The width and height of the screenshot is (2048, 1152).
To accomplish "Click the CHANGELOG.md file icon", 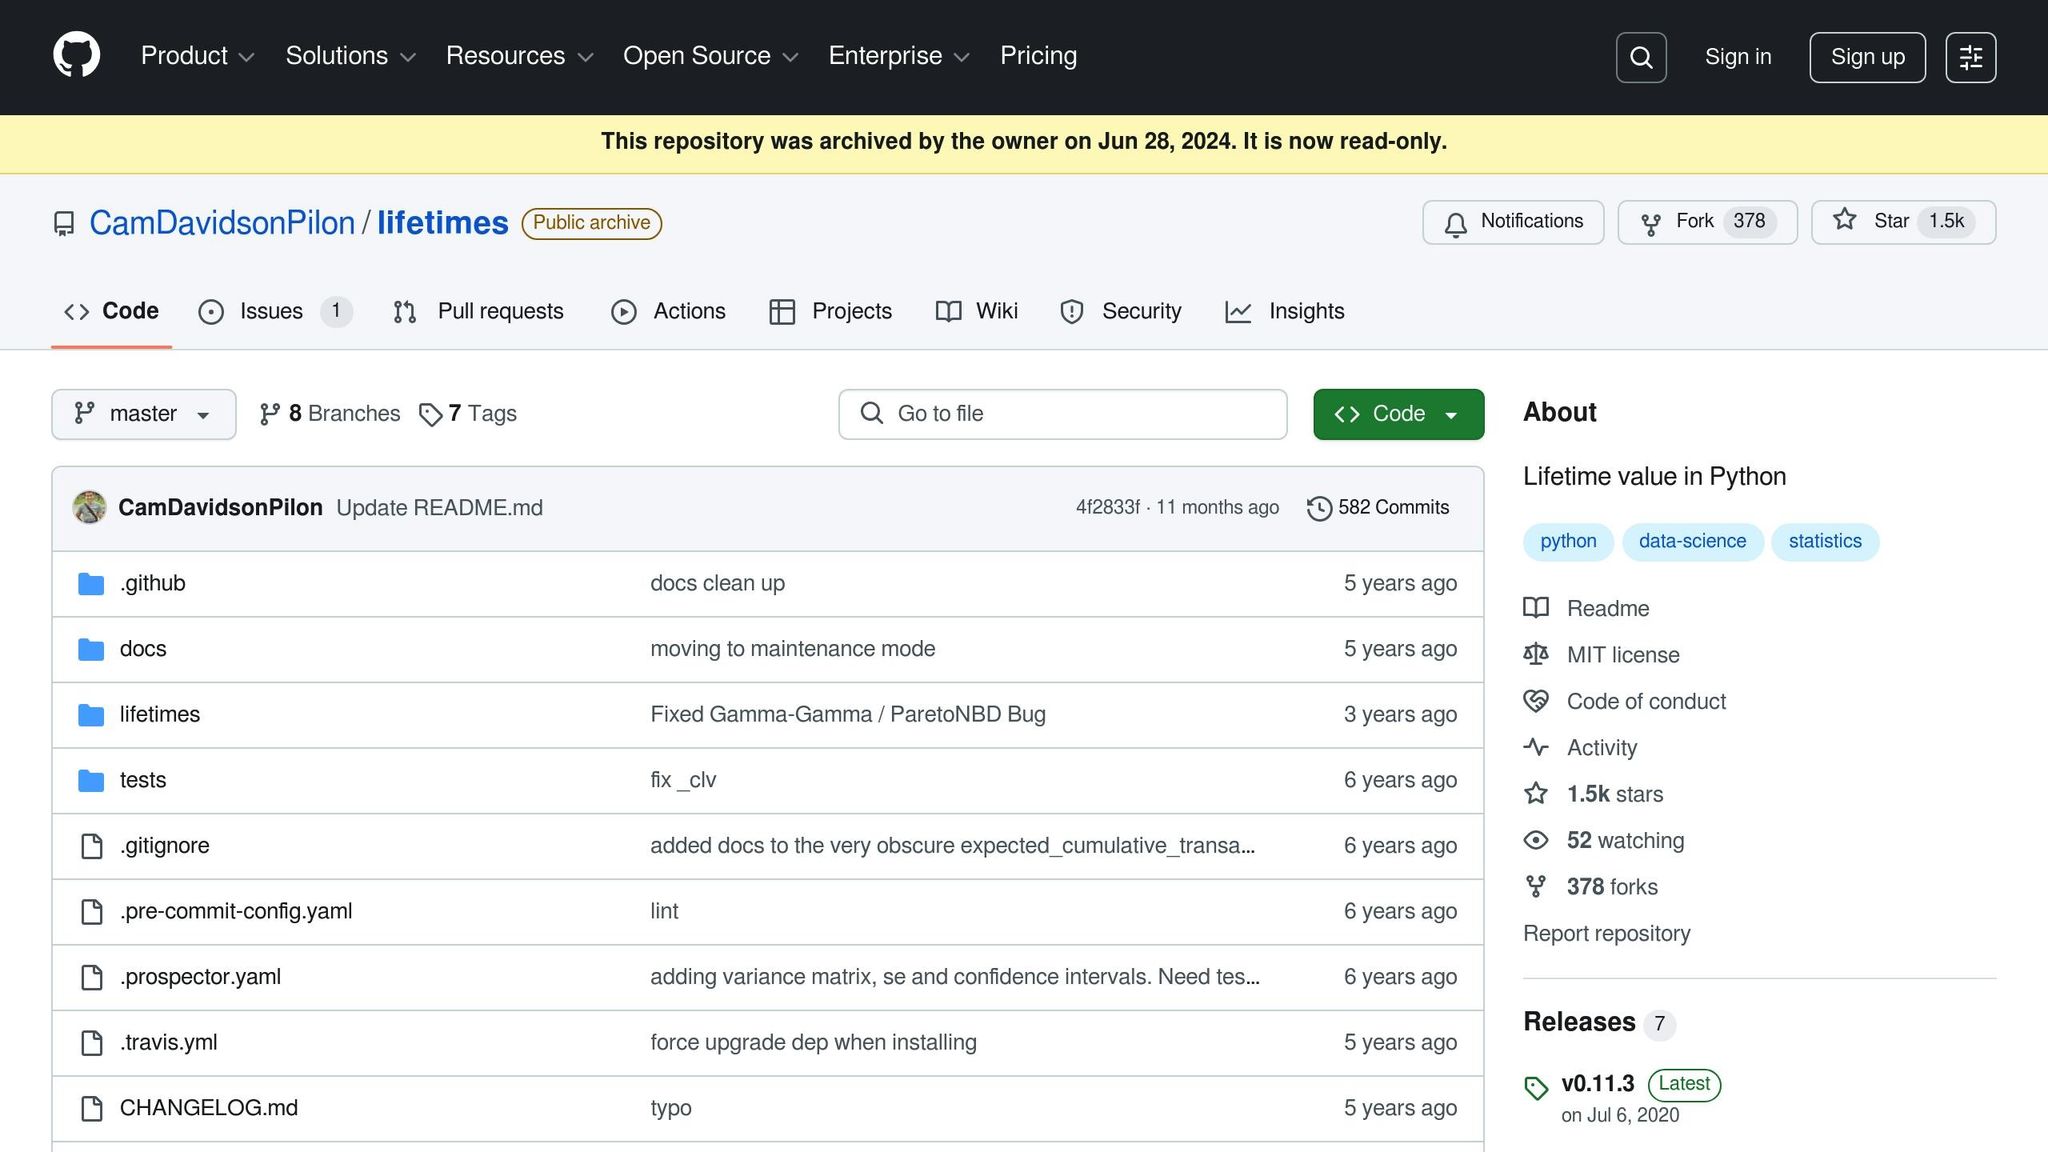I will click(92, 1108).
